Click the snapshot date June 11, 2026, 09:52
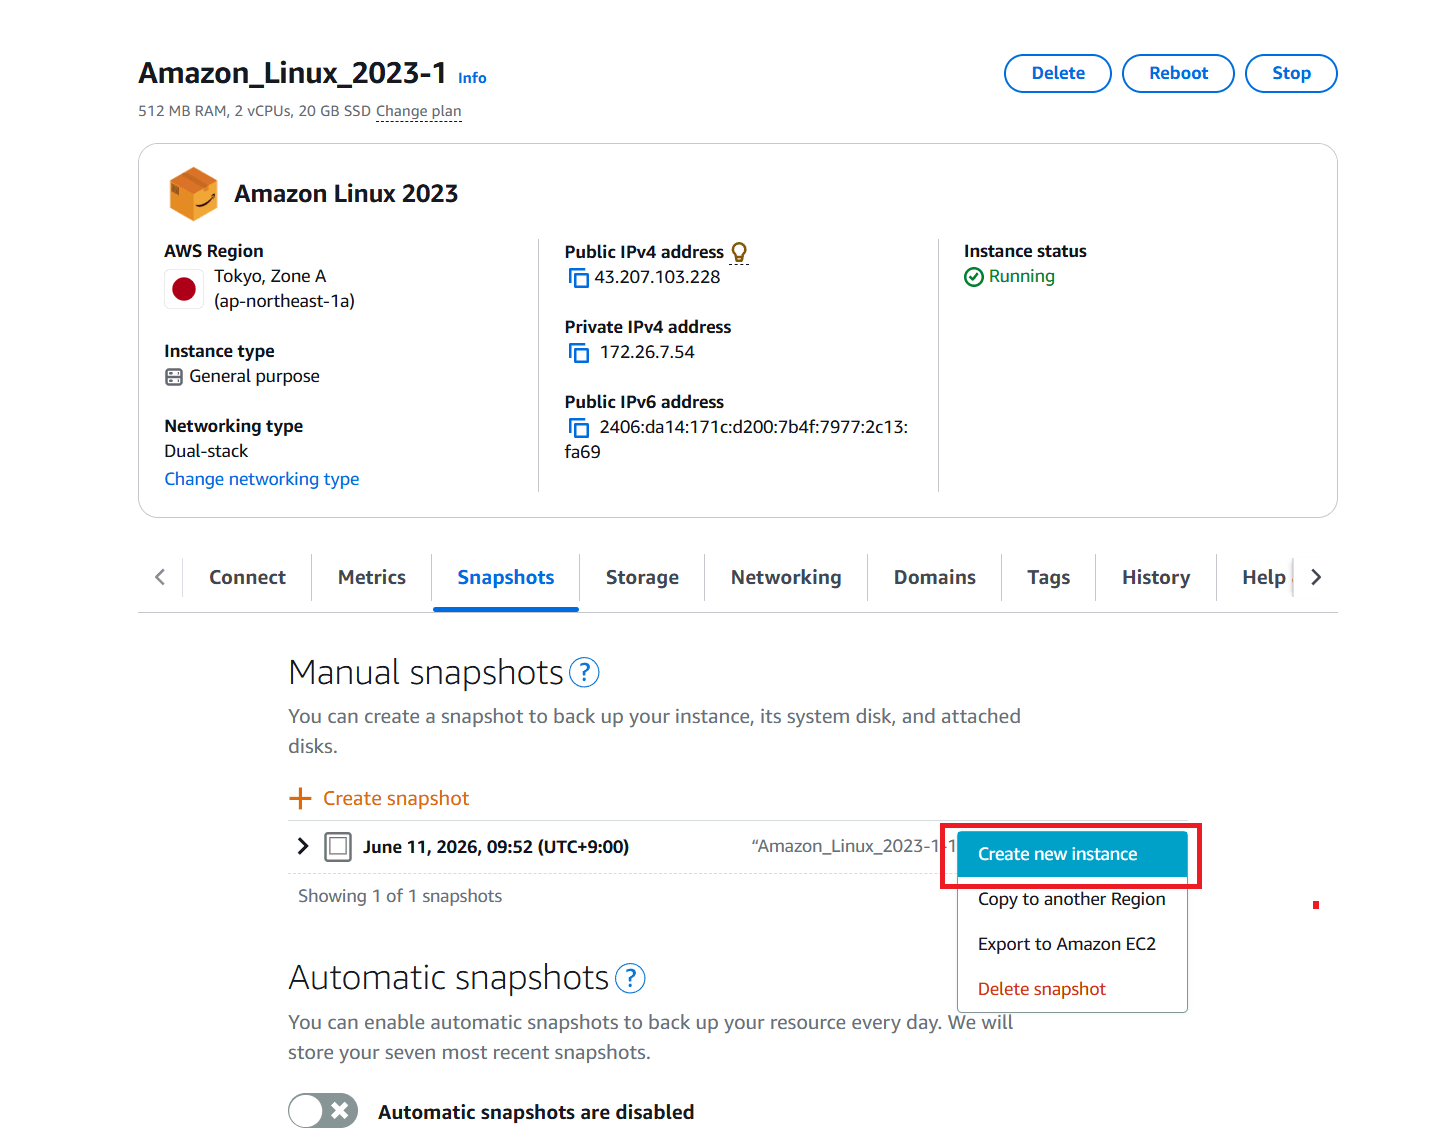The image size is (1435, 1146). (x=496, y=847)
